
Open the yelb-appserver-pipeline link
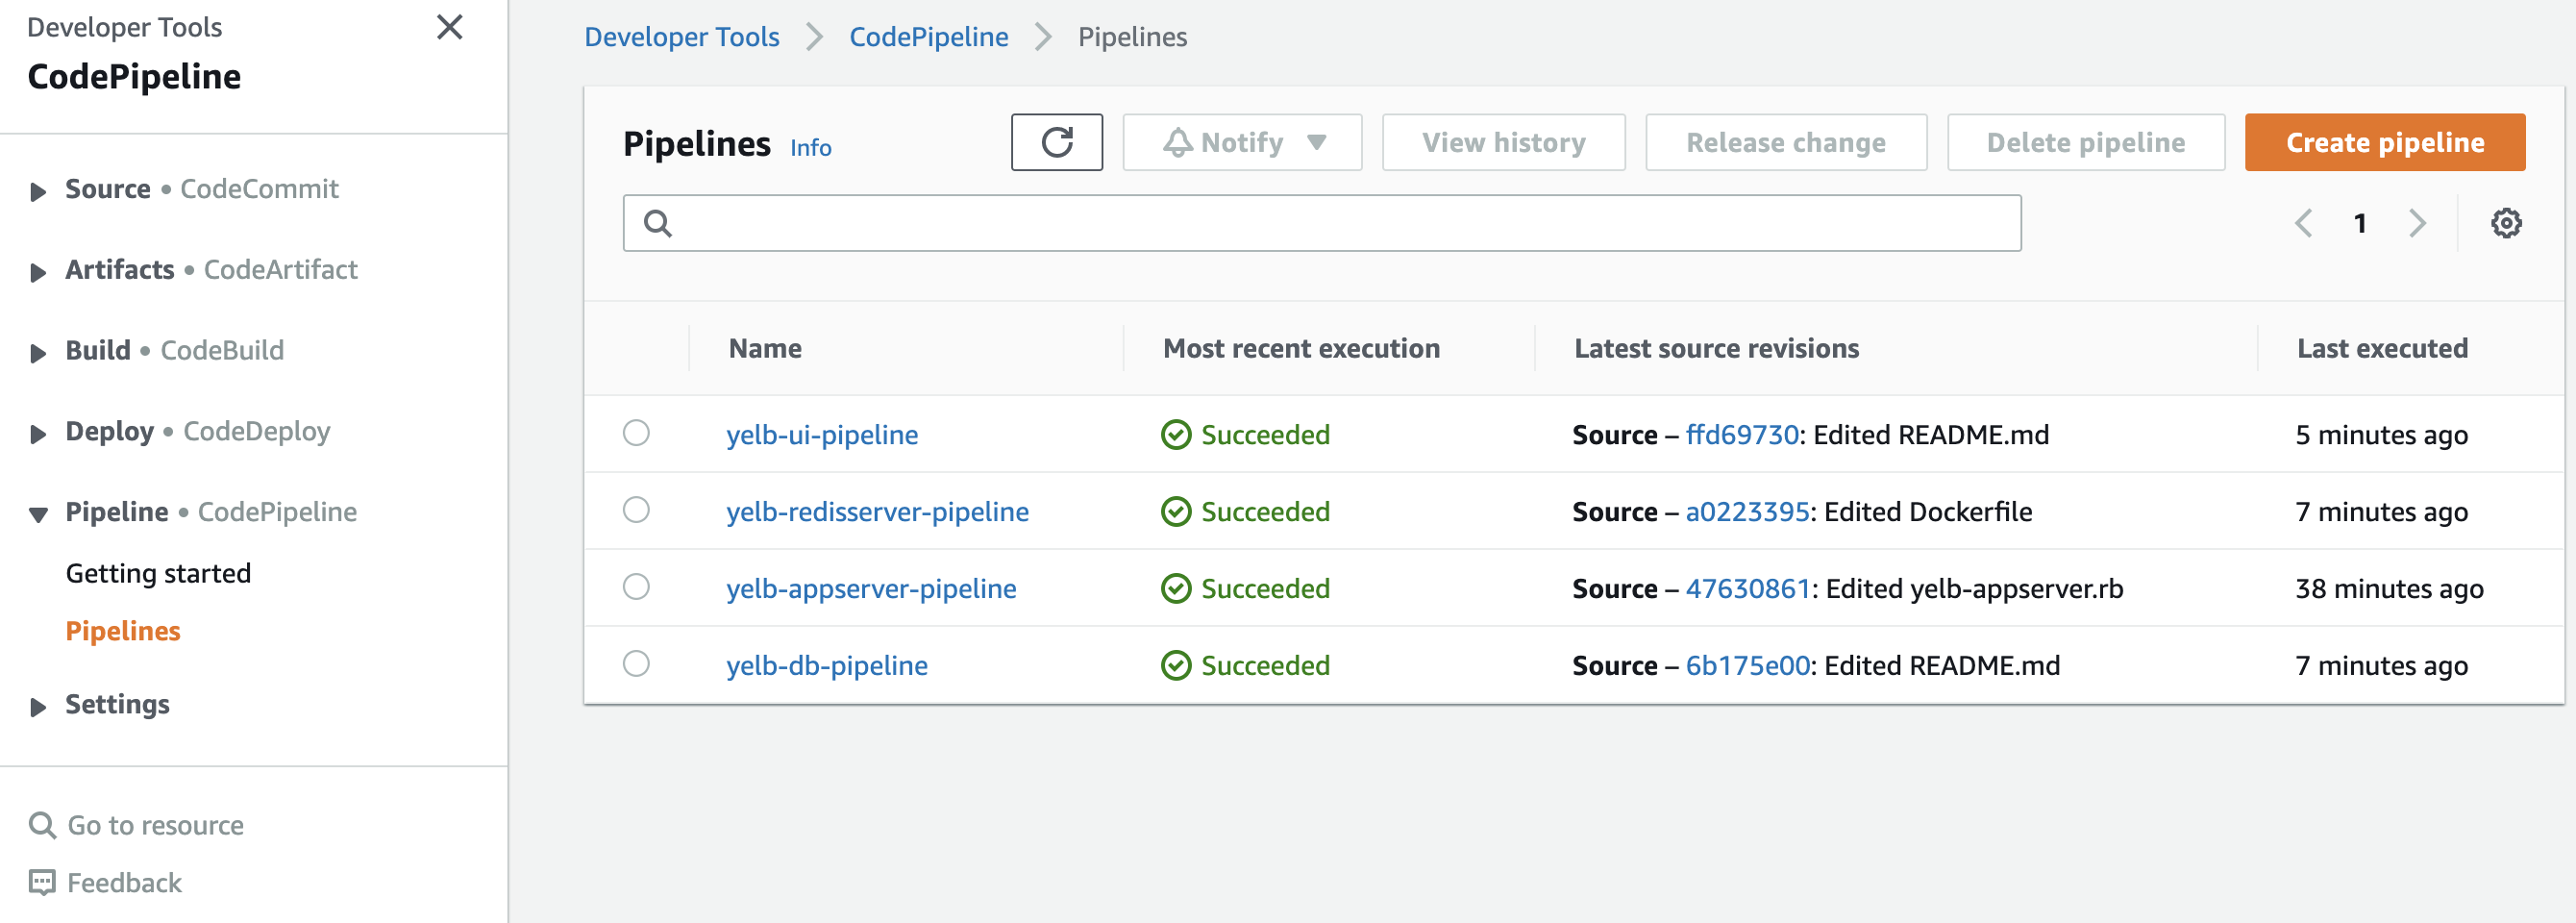pos(871,588)
